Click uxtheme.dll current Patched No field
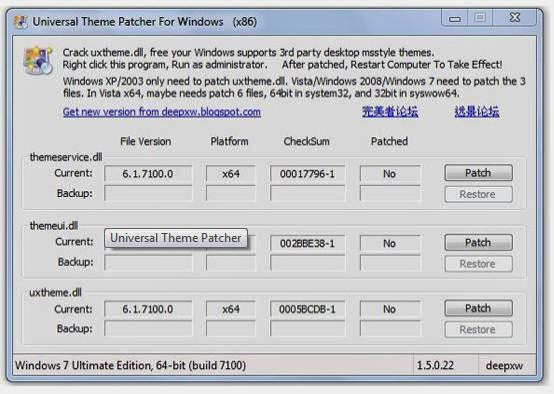Viewport: 554px width, 394px height. [x=390, y=309]
